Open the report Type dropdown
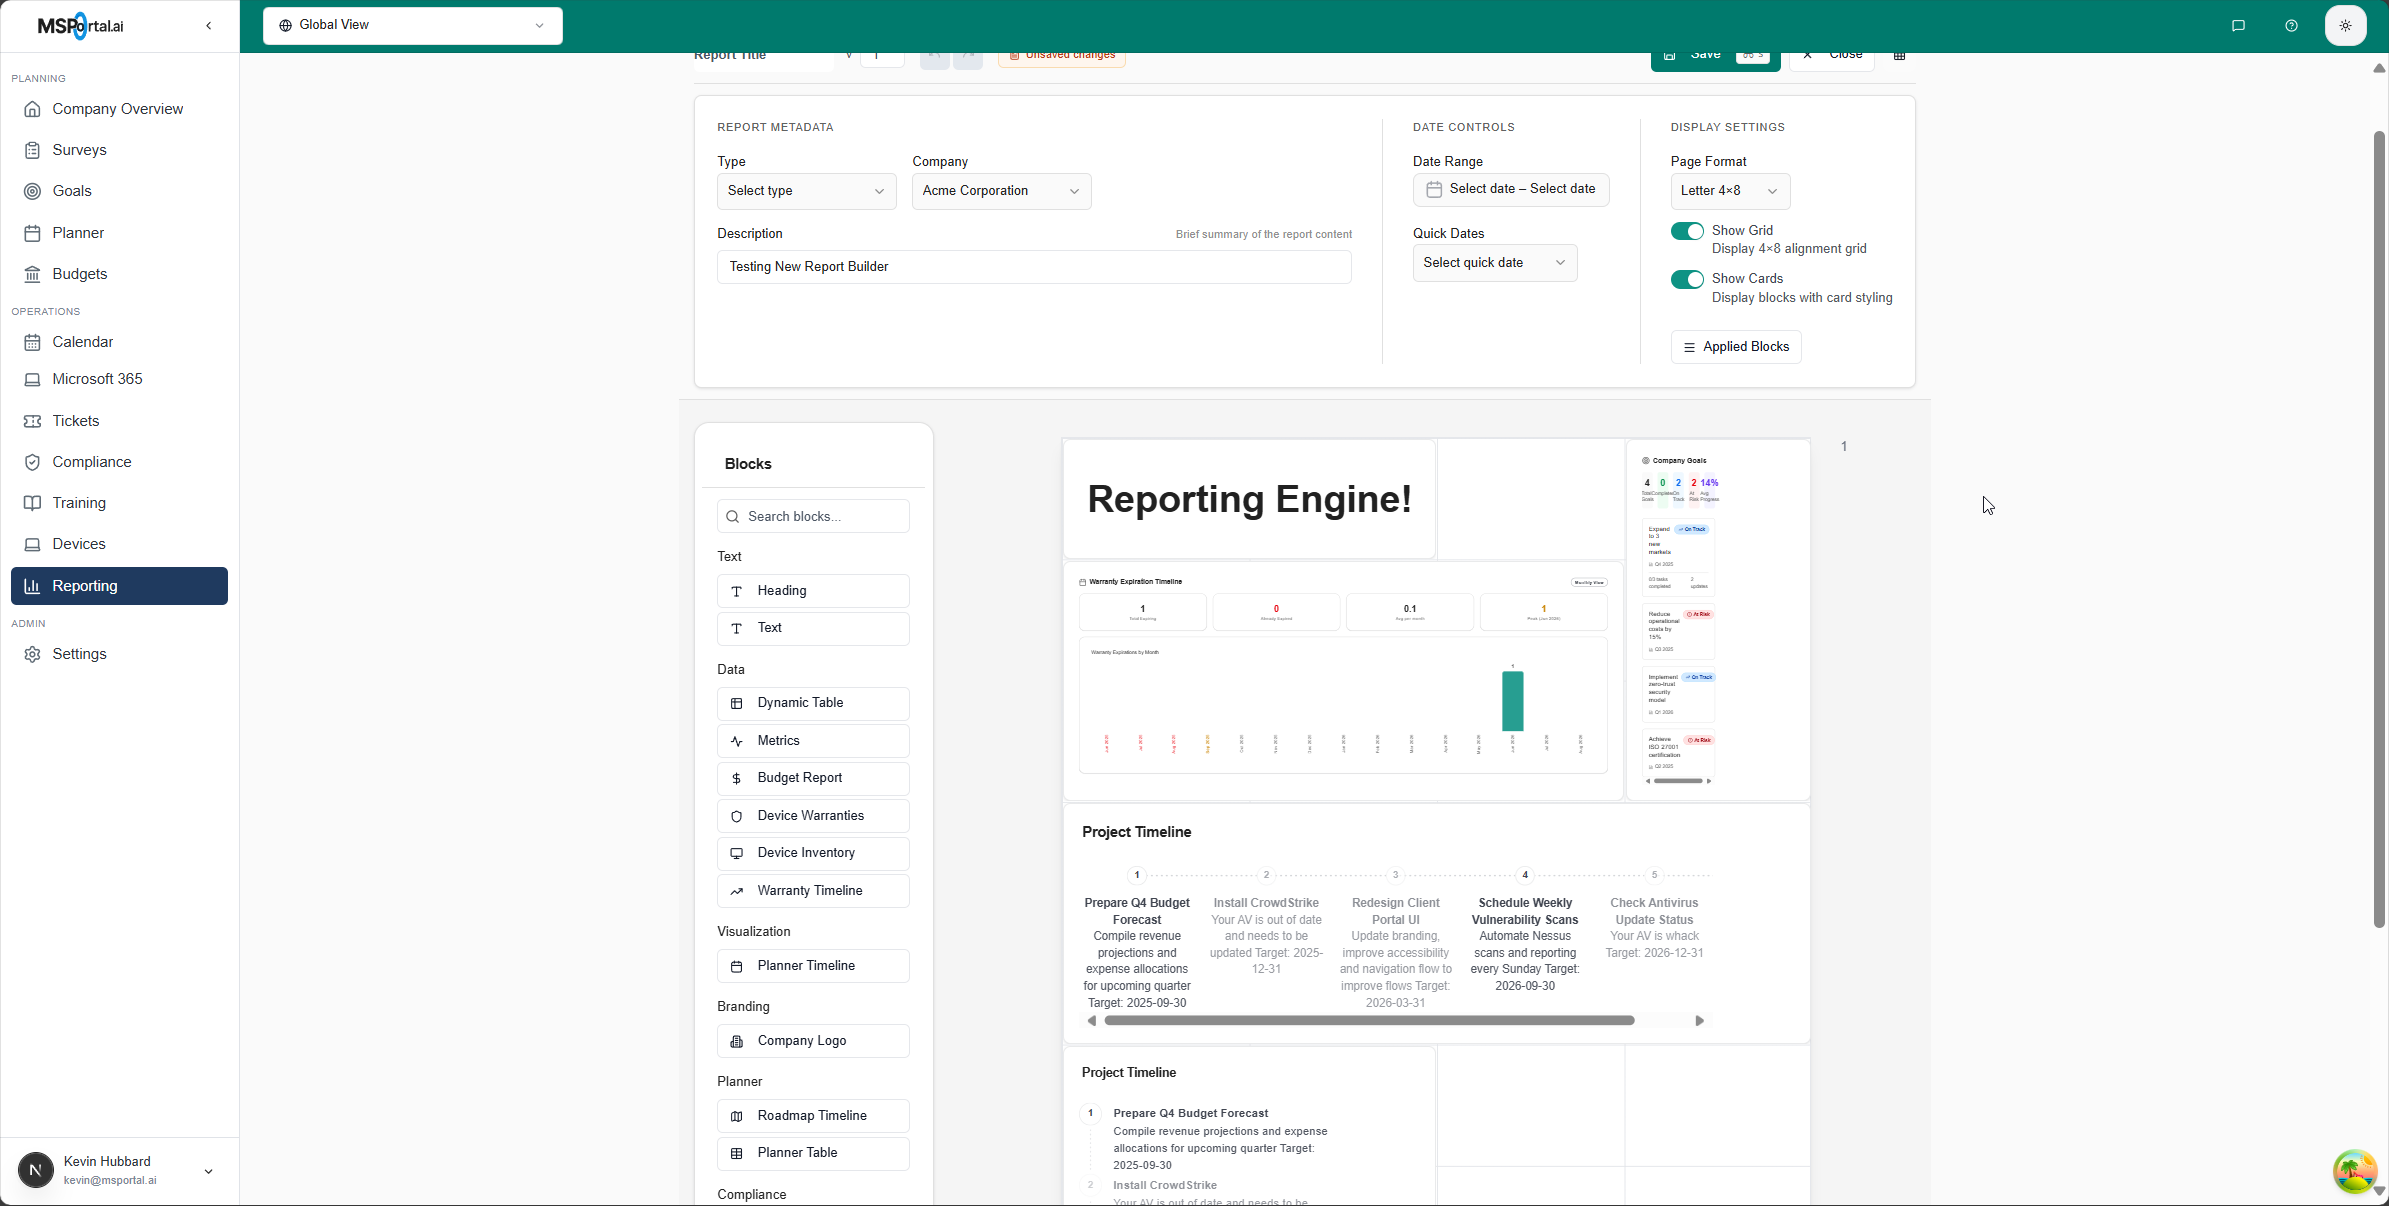 805,191
